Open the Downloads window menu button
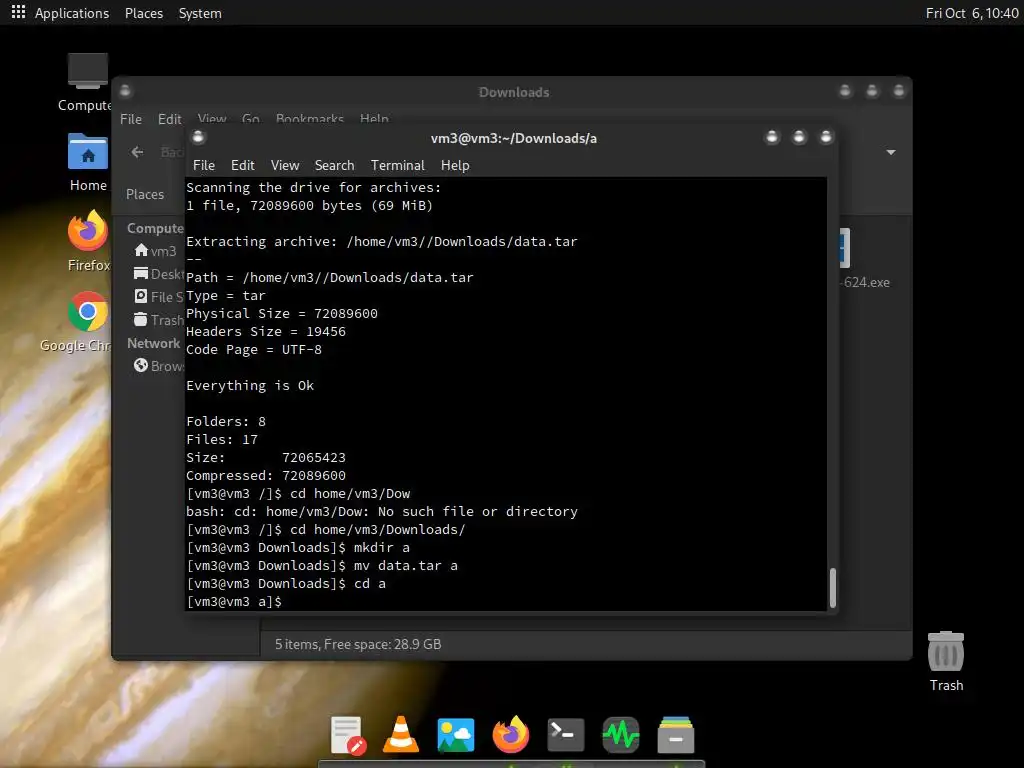This screenshot has height=768, width=1024. coord(125,91)
